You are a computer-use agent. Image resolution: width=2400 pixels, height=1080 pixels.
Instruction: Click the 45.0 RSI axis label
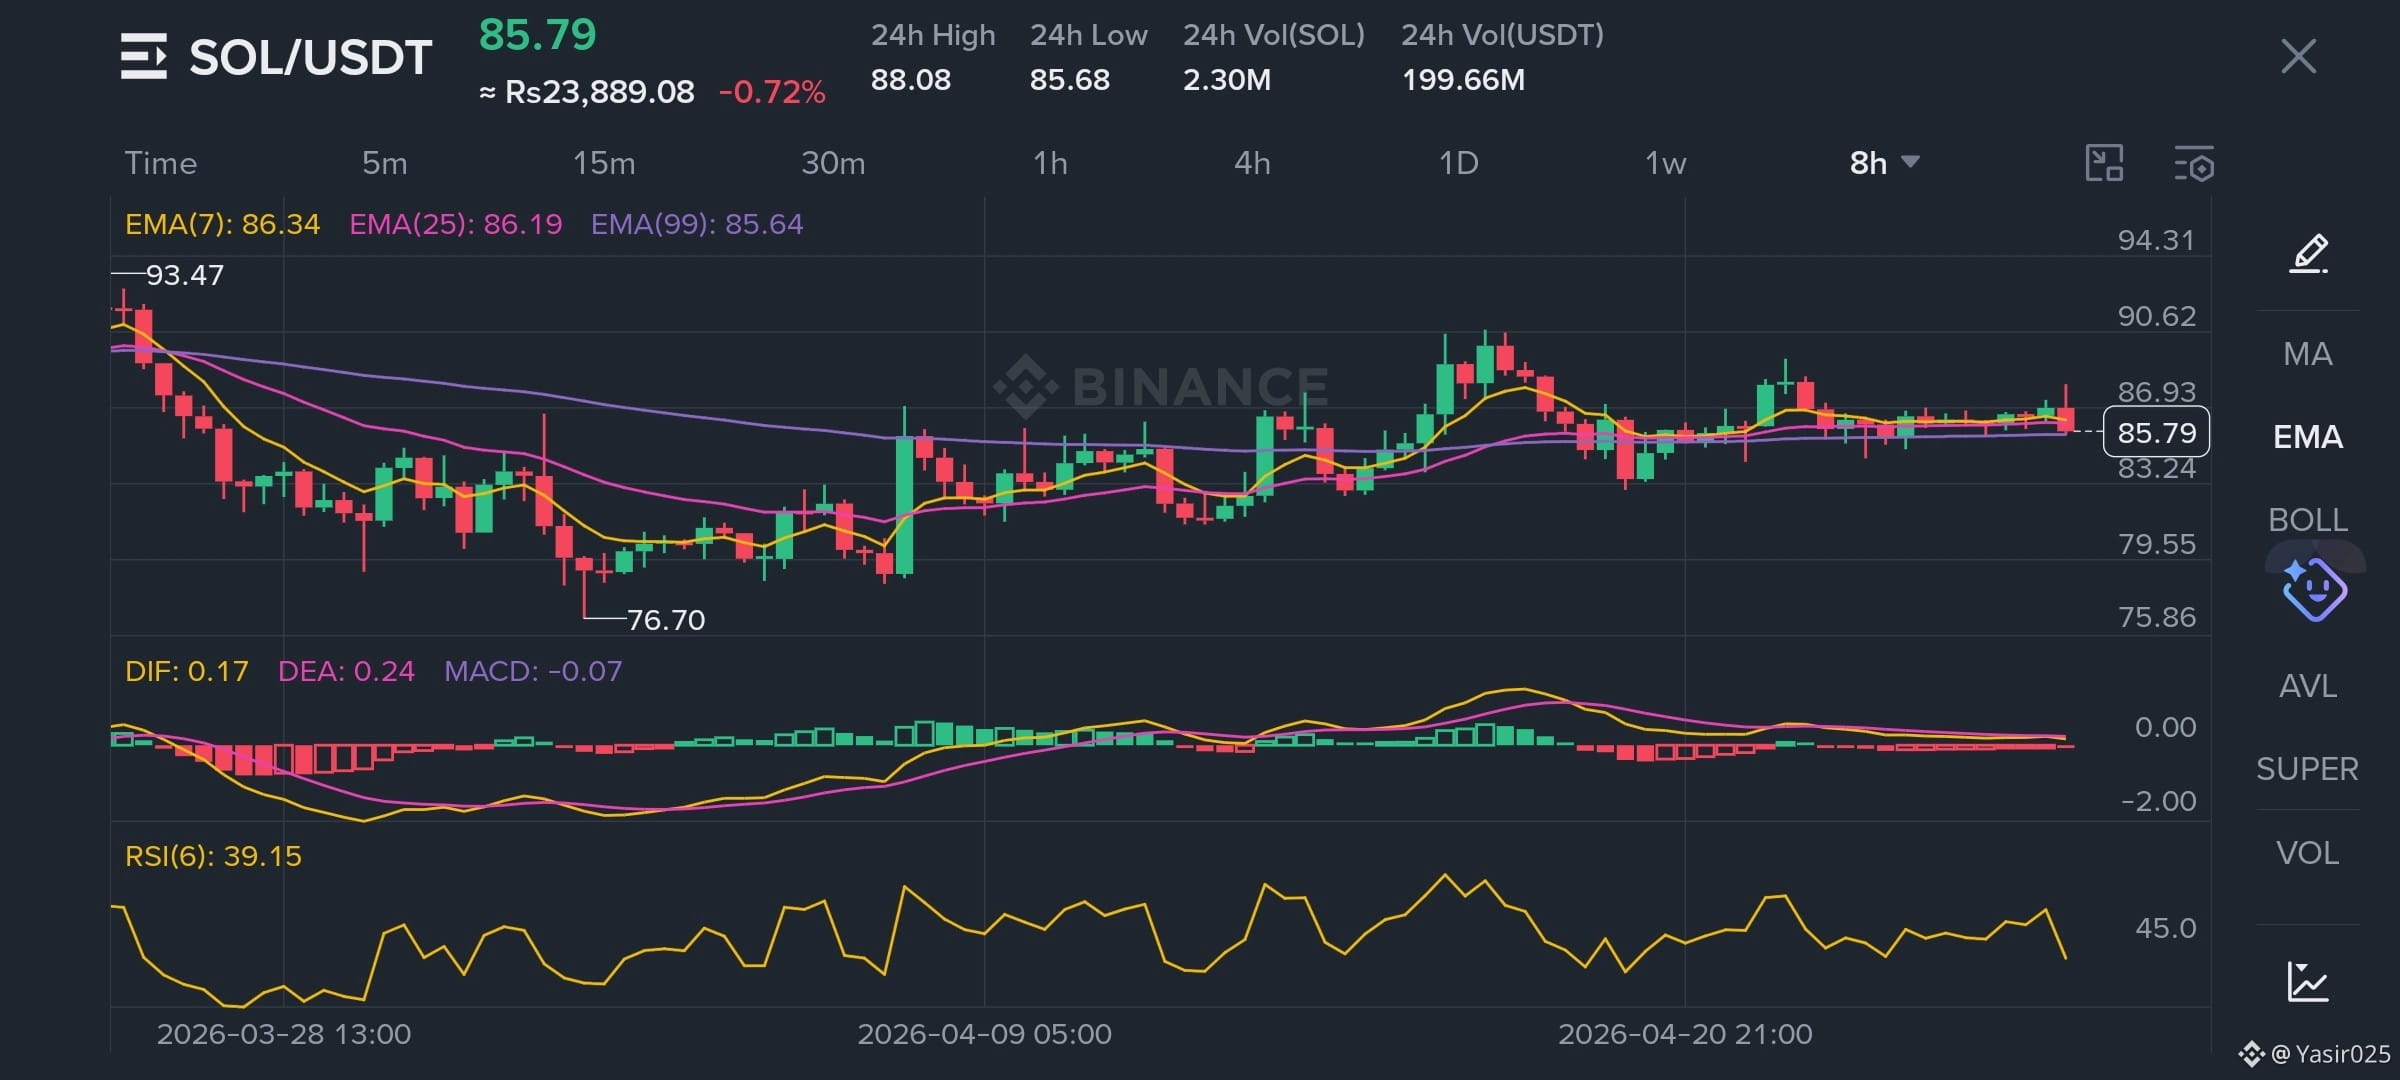tap(2165, 928)
